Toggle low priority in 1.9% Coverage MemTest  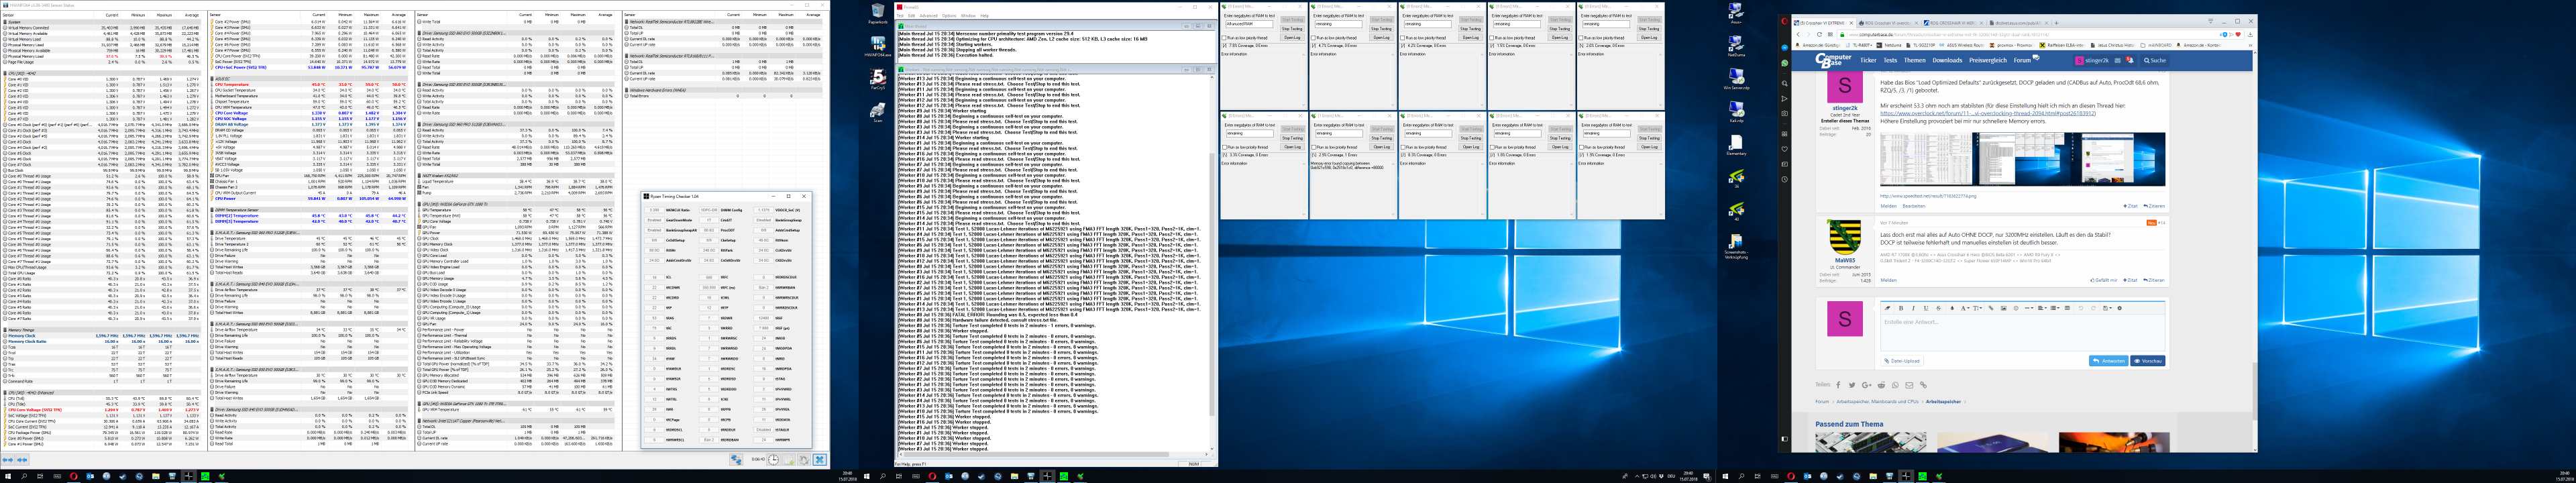coord(1582,147)
